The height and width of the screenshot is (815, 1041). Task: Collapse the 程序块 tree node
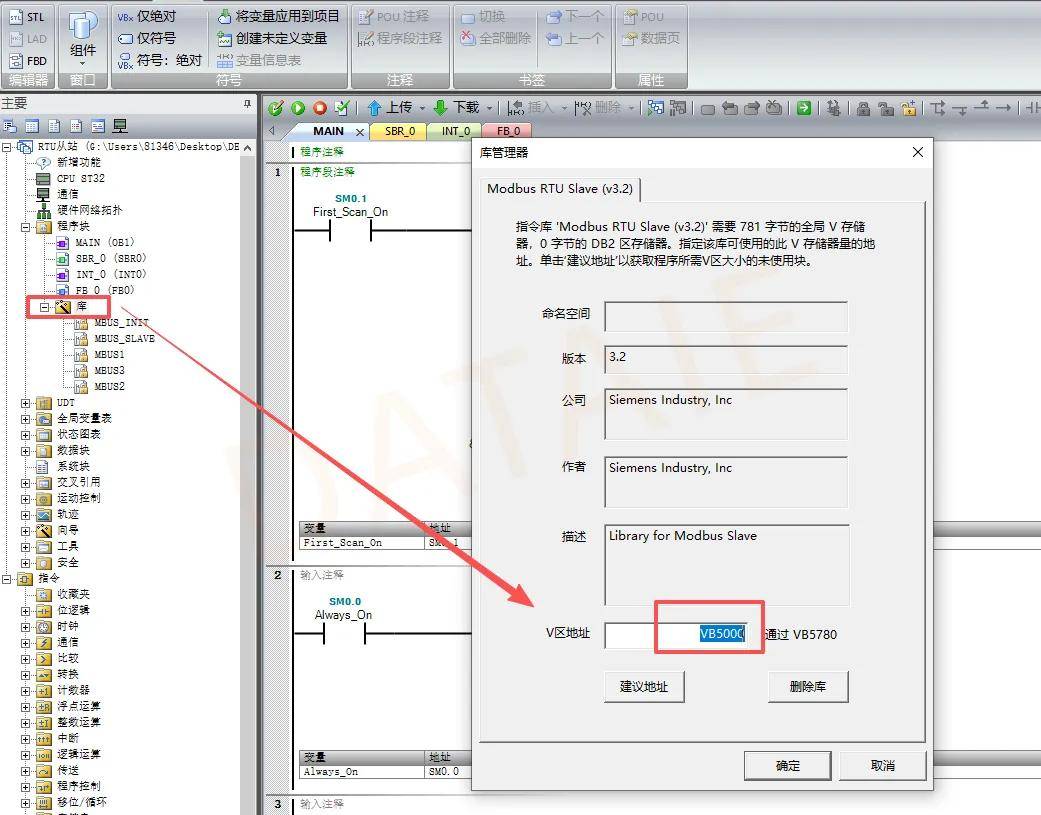(x=25, y=227)
